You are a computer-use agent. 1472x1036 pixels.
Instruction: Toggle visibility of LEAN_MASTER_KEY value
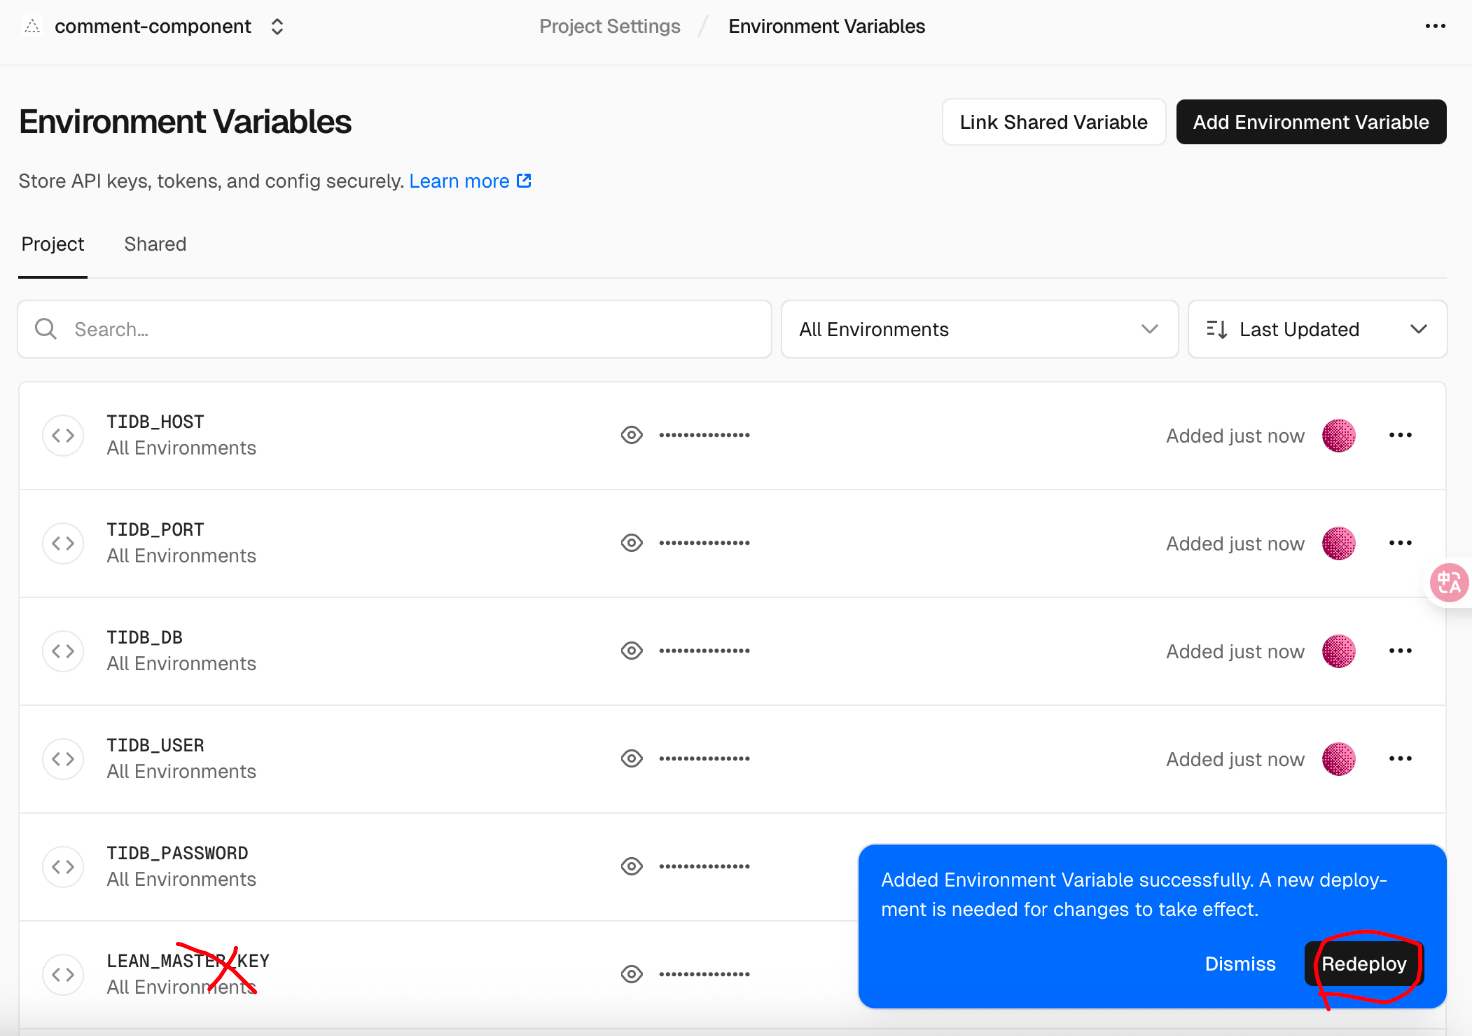(631, 974)
